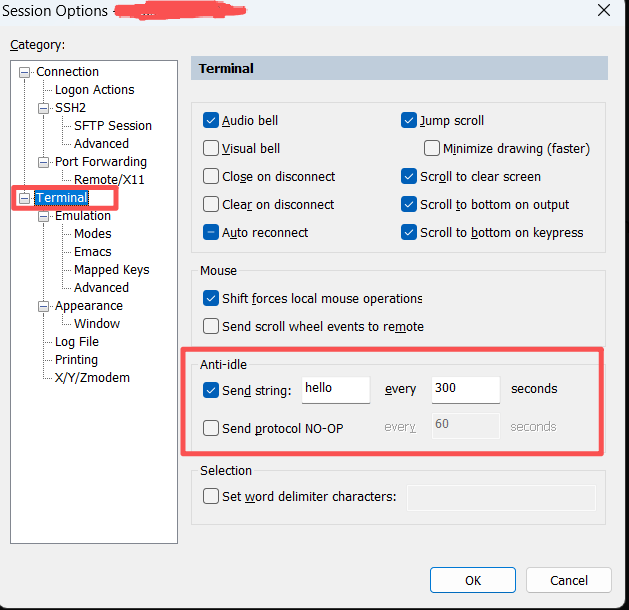Enable Visual bell option
This screenshot has width=629, height=610.
pos(211,149)
